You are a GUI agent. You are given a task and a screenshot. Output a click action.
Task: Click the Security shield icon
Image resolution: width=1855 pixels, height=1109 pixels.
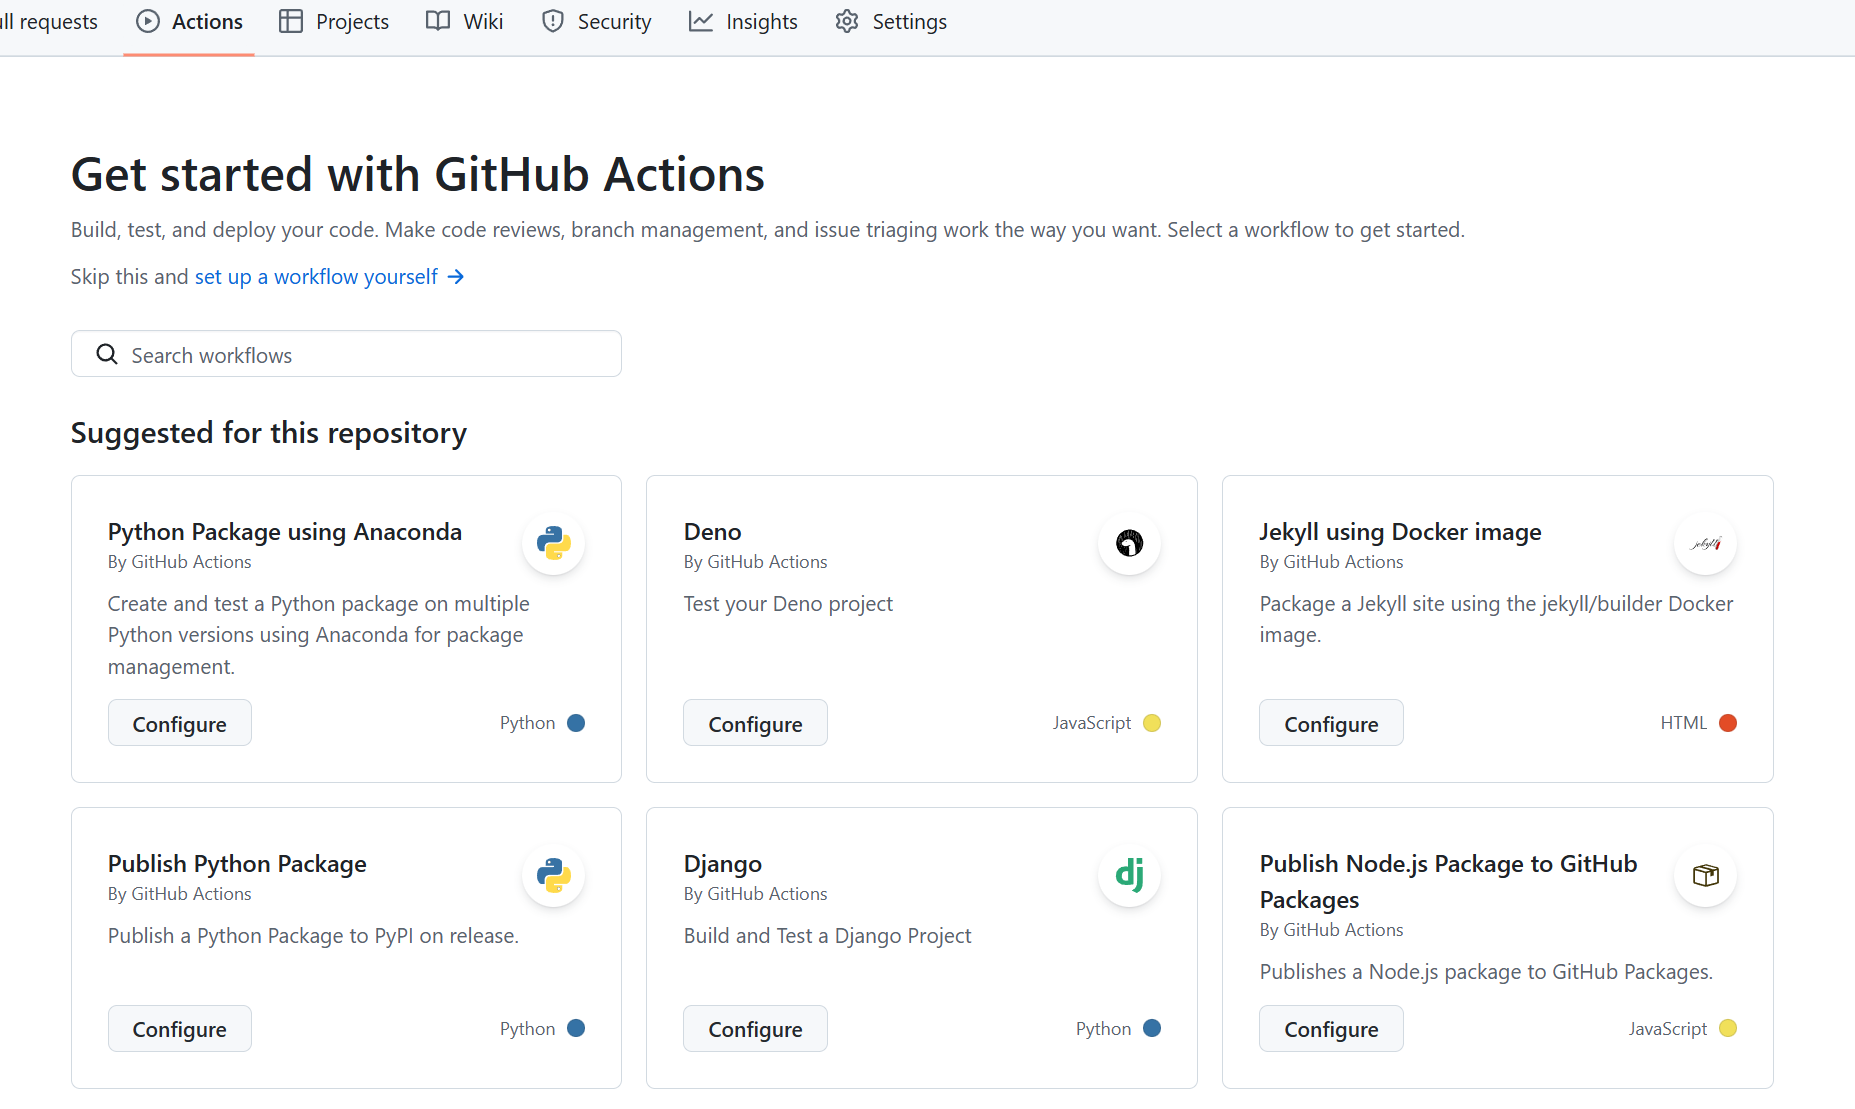pyautogui.click(x=553, y=21)
